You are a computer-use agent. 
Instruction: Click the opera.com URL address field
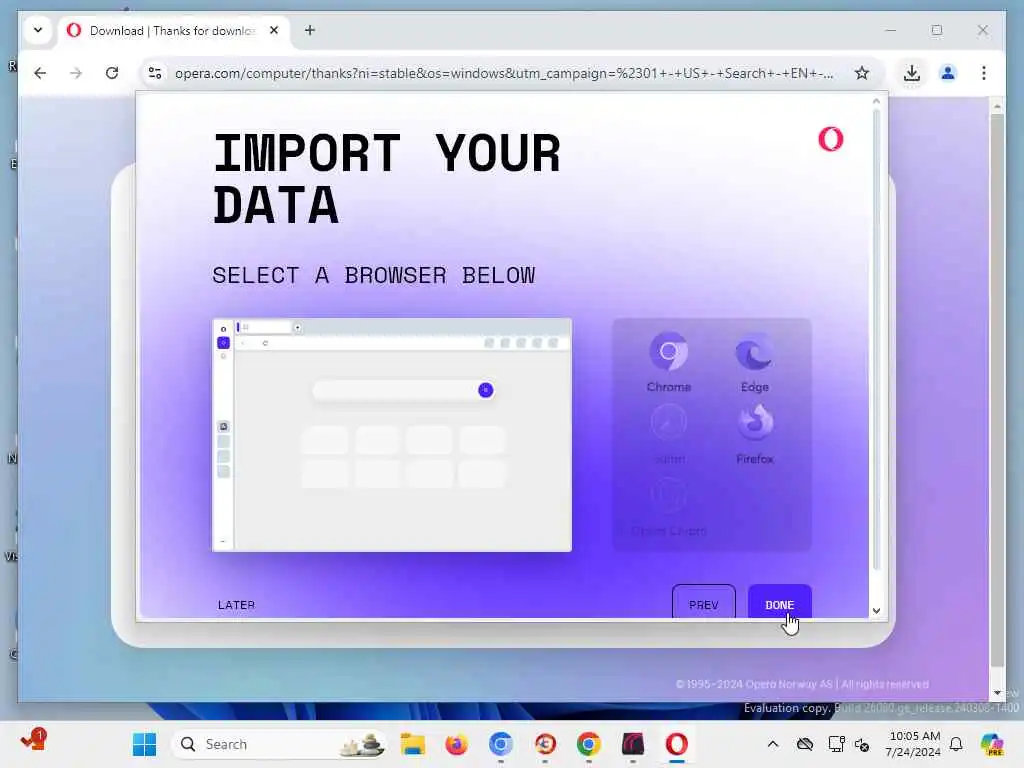[504, 73]
